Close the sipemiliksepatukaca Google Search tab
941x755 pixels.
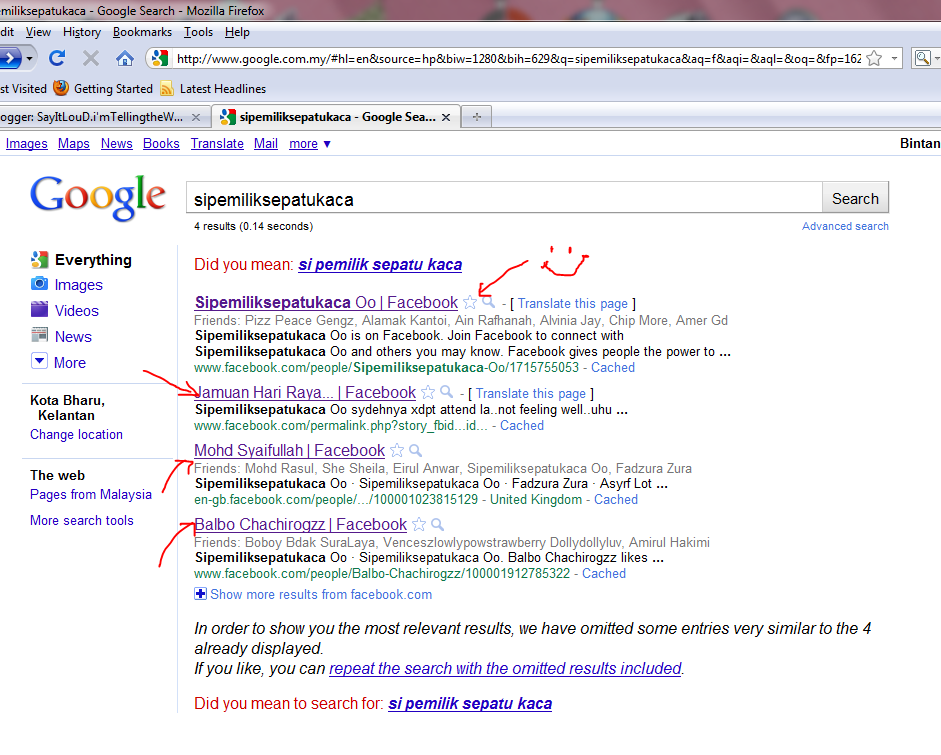[x=446, y=117]
